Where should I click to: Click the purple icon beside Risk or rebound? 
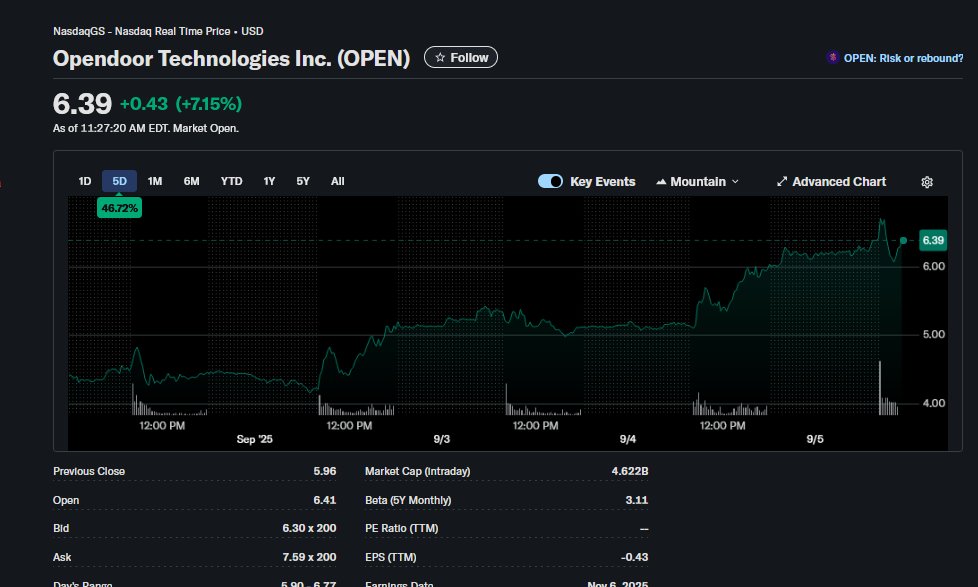point(833,57)
